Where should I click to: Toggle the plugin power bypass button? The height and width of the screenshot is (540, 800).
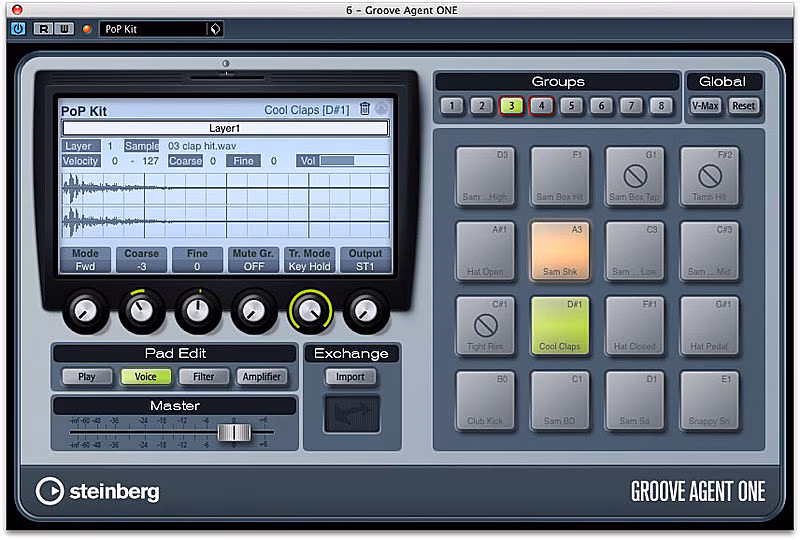tap(18, 29)
